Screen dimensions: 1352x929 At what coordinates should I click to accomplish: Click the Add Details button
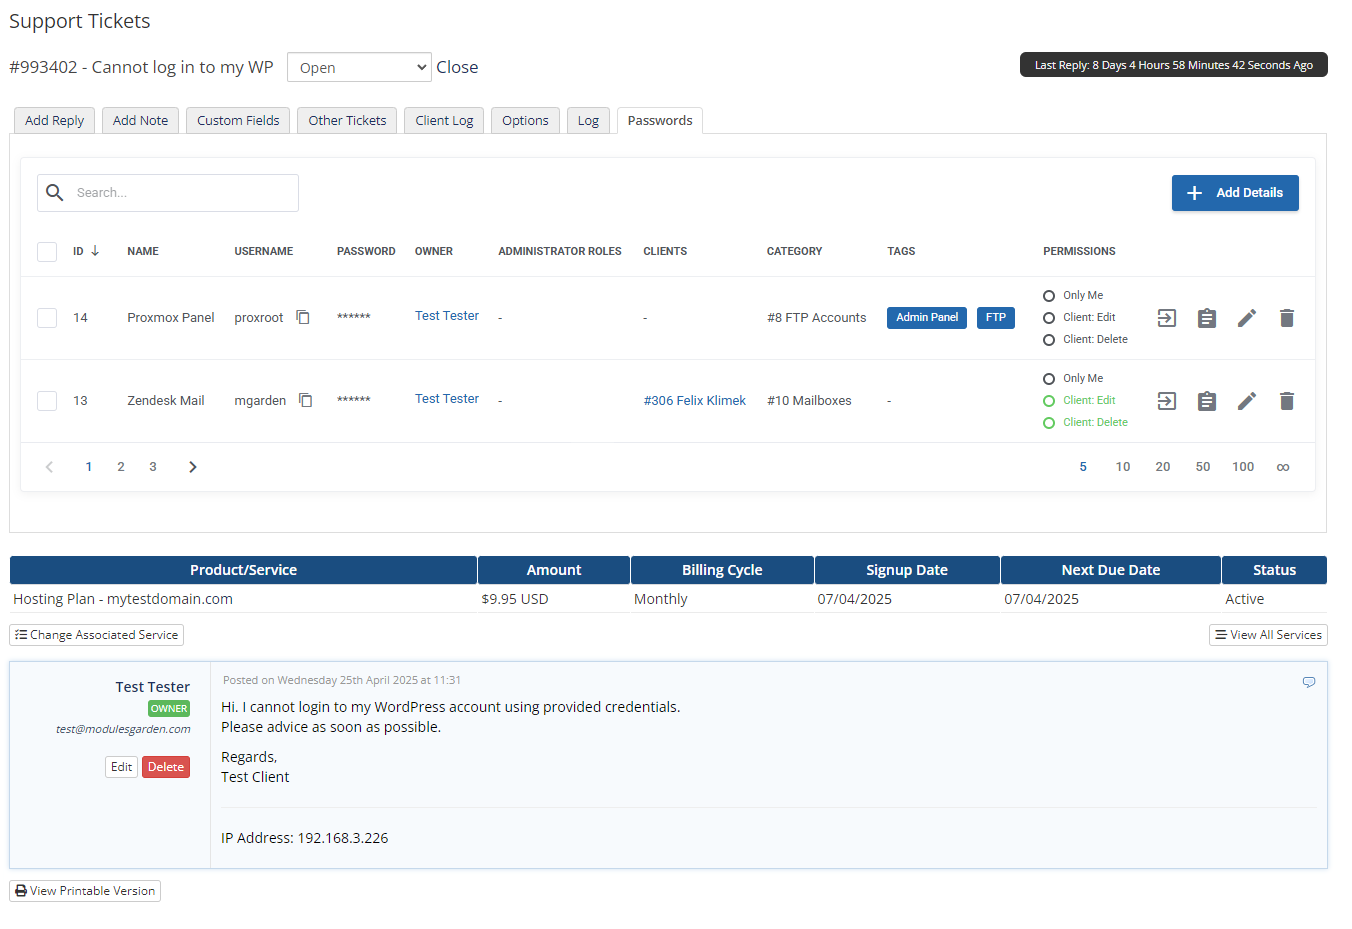[x=1234, y=193]
